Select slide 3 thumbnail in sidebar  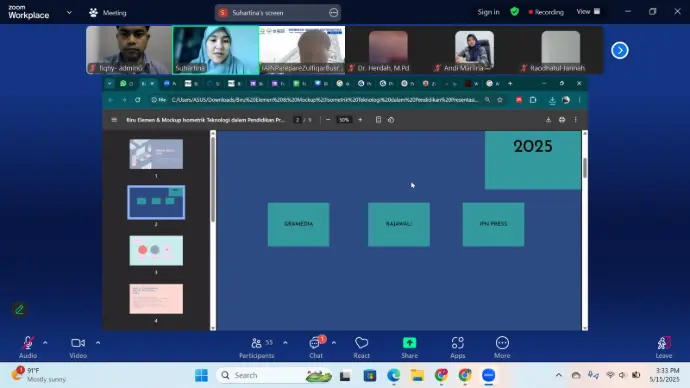coord(156,250)
